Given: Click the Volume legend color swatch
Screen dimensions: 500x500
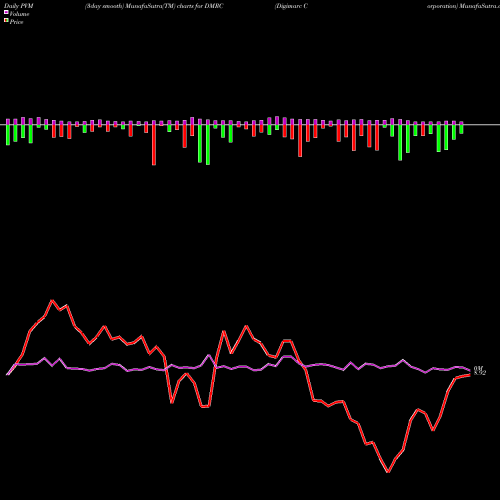Looking at the screenshot, I should tap(6, 13).
